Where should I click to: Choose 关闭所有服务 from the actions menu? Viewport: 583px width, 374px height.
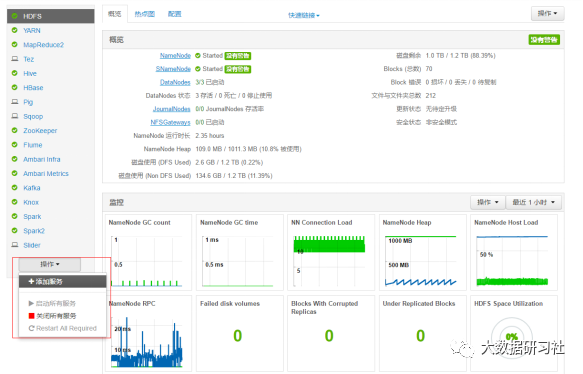click(62, 316)
